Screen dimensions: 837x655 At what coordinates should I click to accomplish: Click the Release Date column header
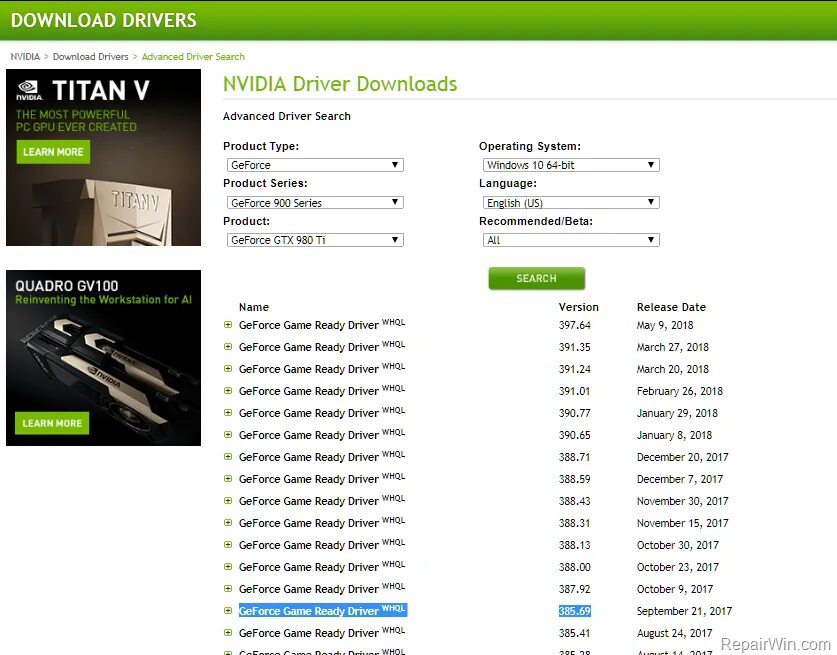[671, 307]
